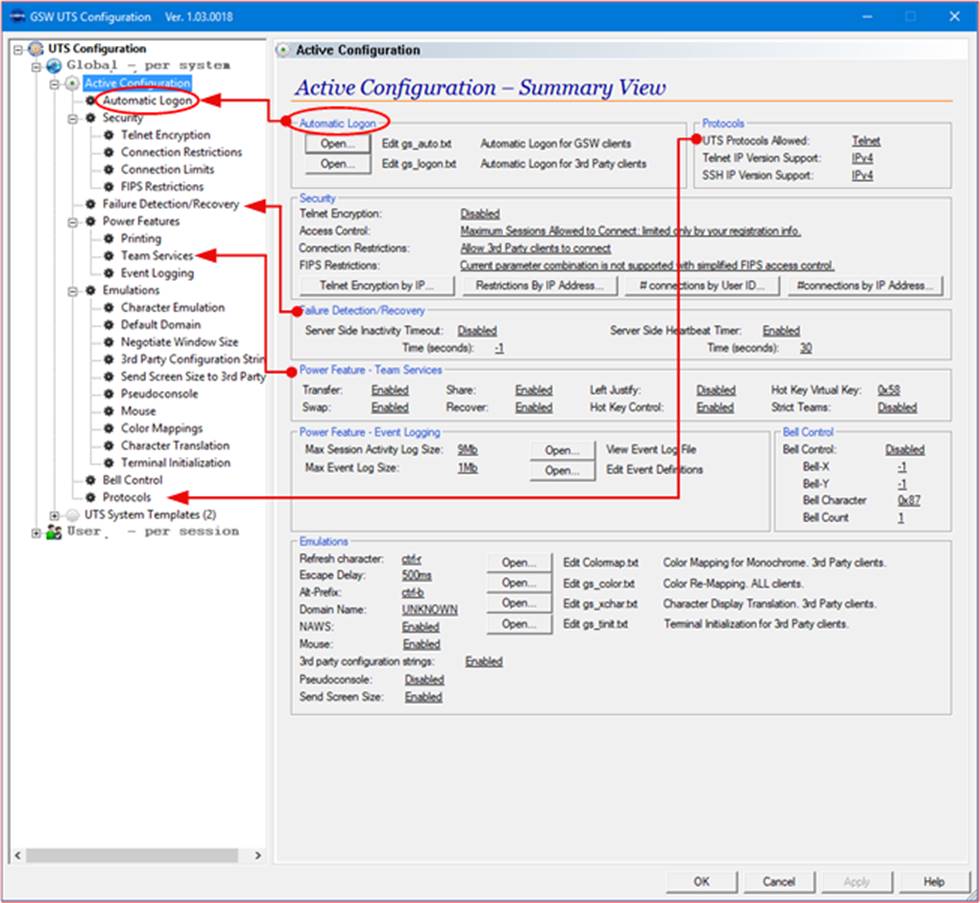Viewport: 980px width, 903px height.
Task: Open Edit gs_color.txt file
Action: coord(519,583)
